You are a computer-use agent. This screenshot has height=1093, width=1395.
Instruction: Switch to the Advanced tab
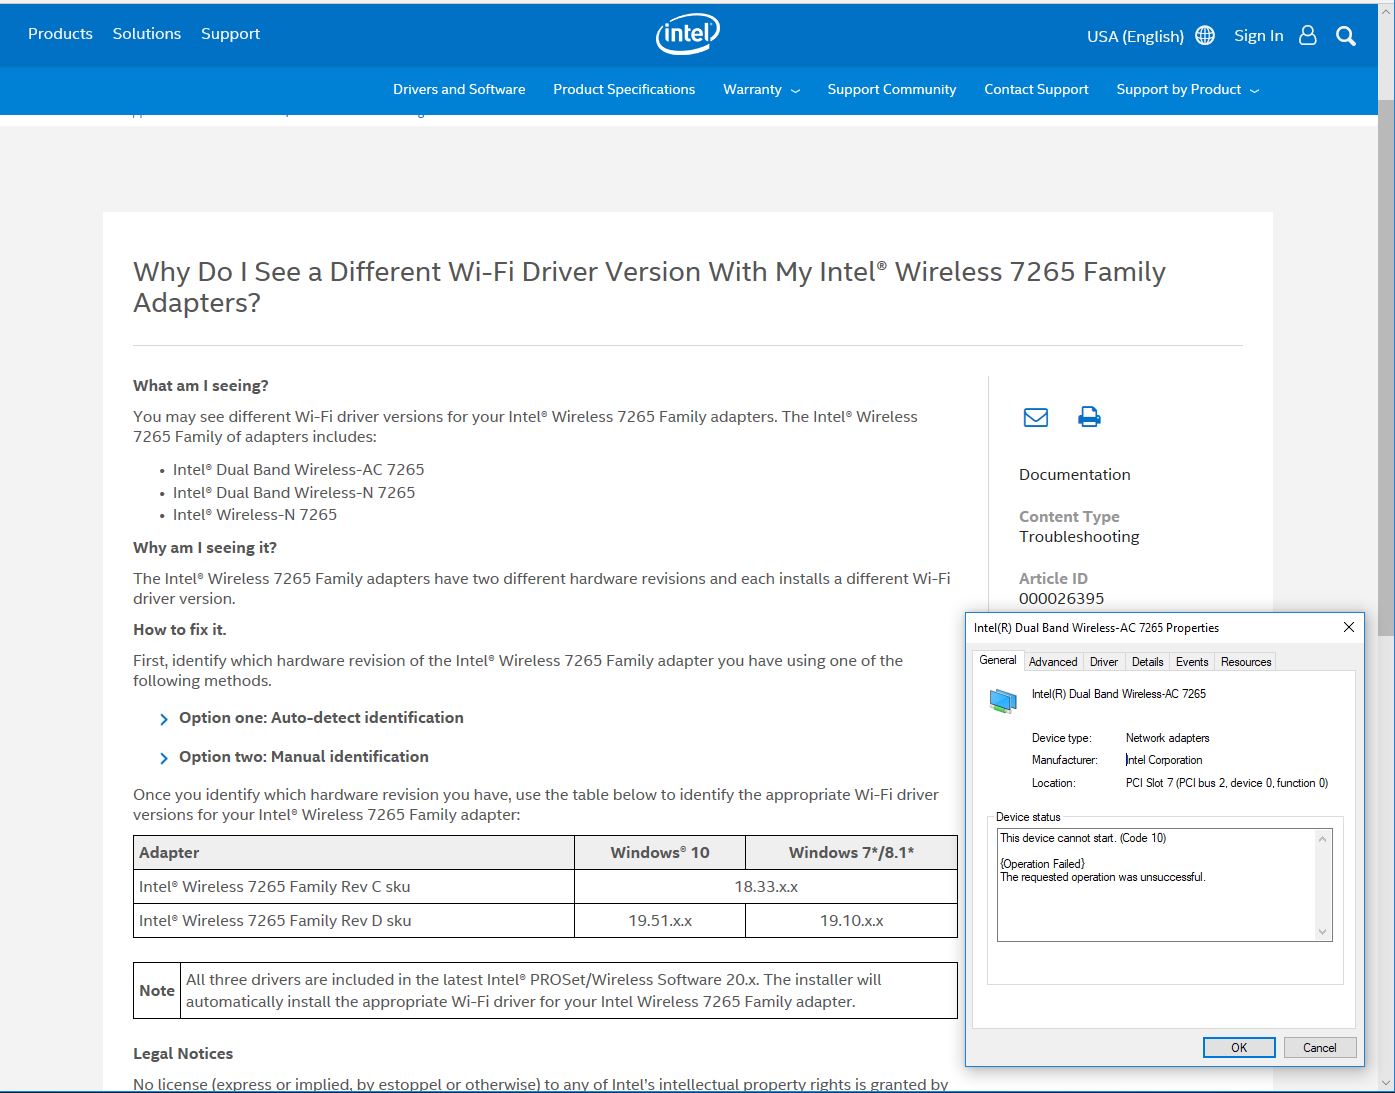coord(1053,662)
